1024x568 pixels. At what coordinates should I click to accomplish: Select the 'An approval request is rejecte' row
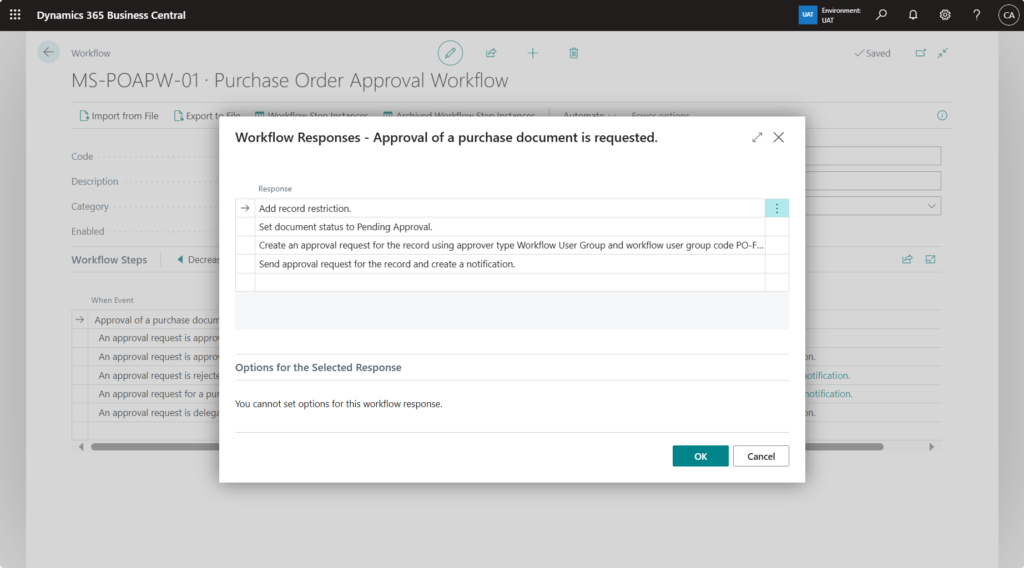157,375
